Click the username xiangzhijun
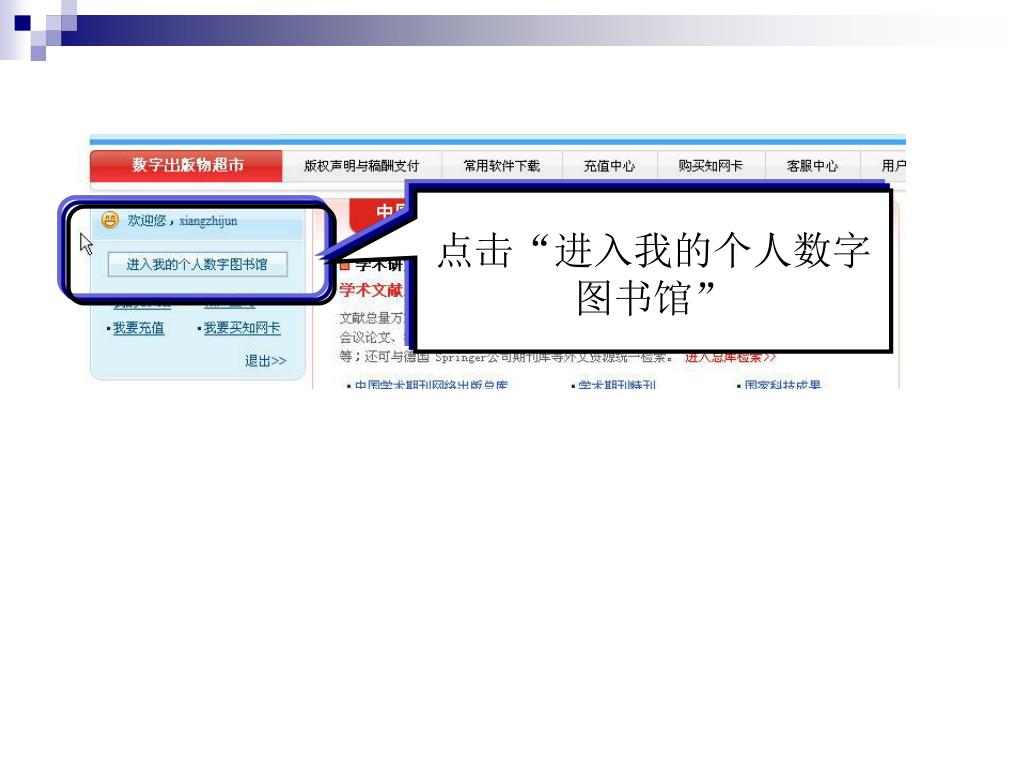 [x=208, y=221]
